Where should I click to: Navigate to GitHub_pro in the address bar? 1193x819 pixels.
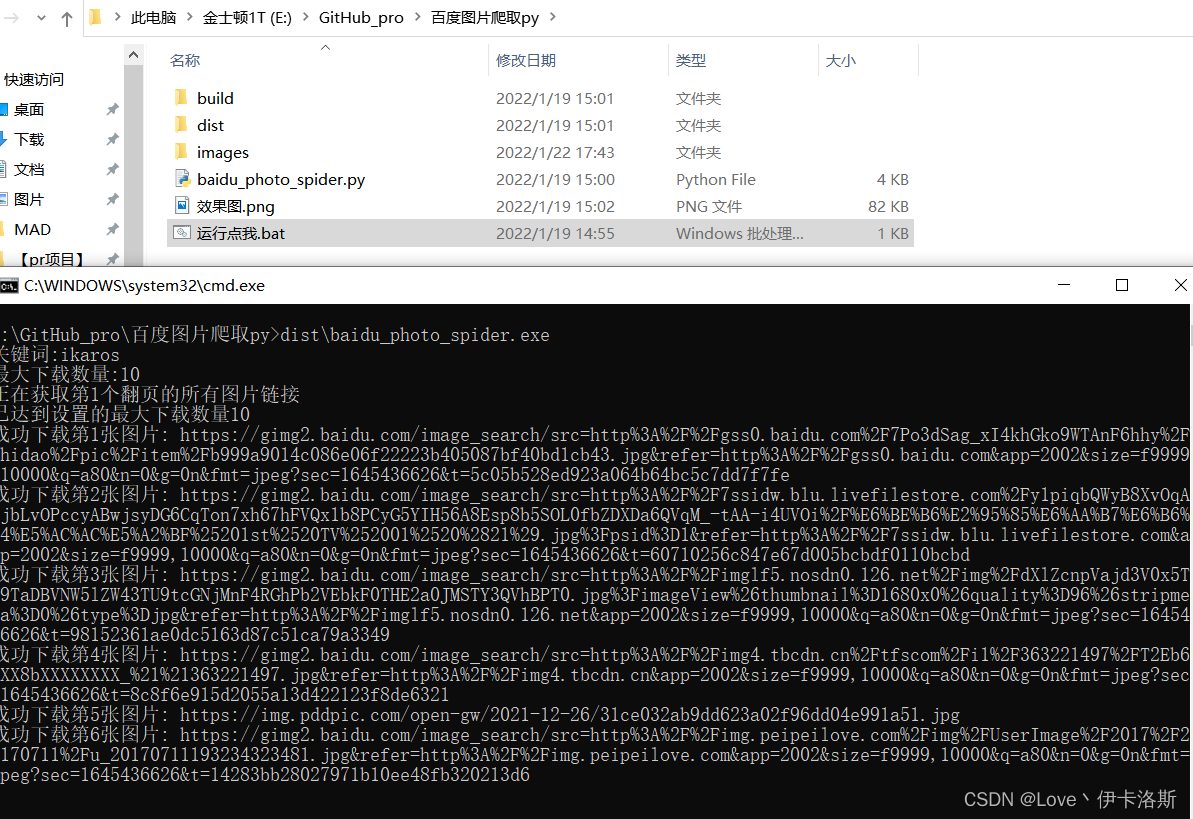[361, 18]
